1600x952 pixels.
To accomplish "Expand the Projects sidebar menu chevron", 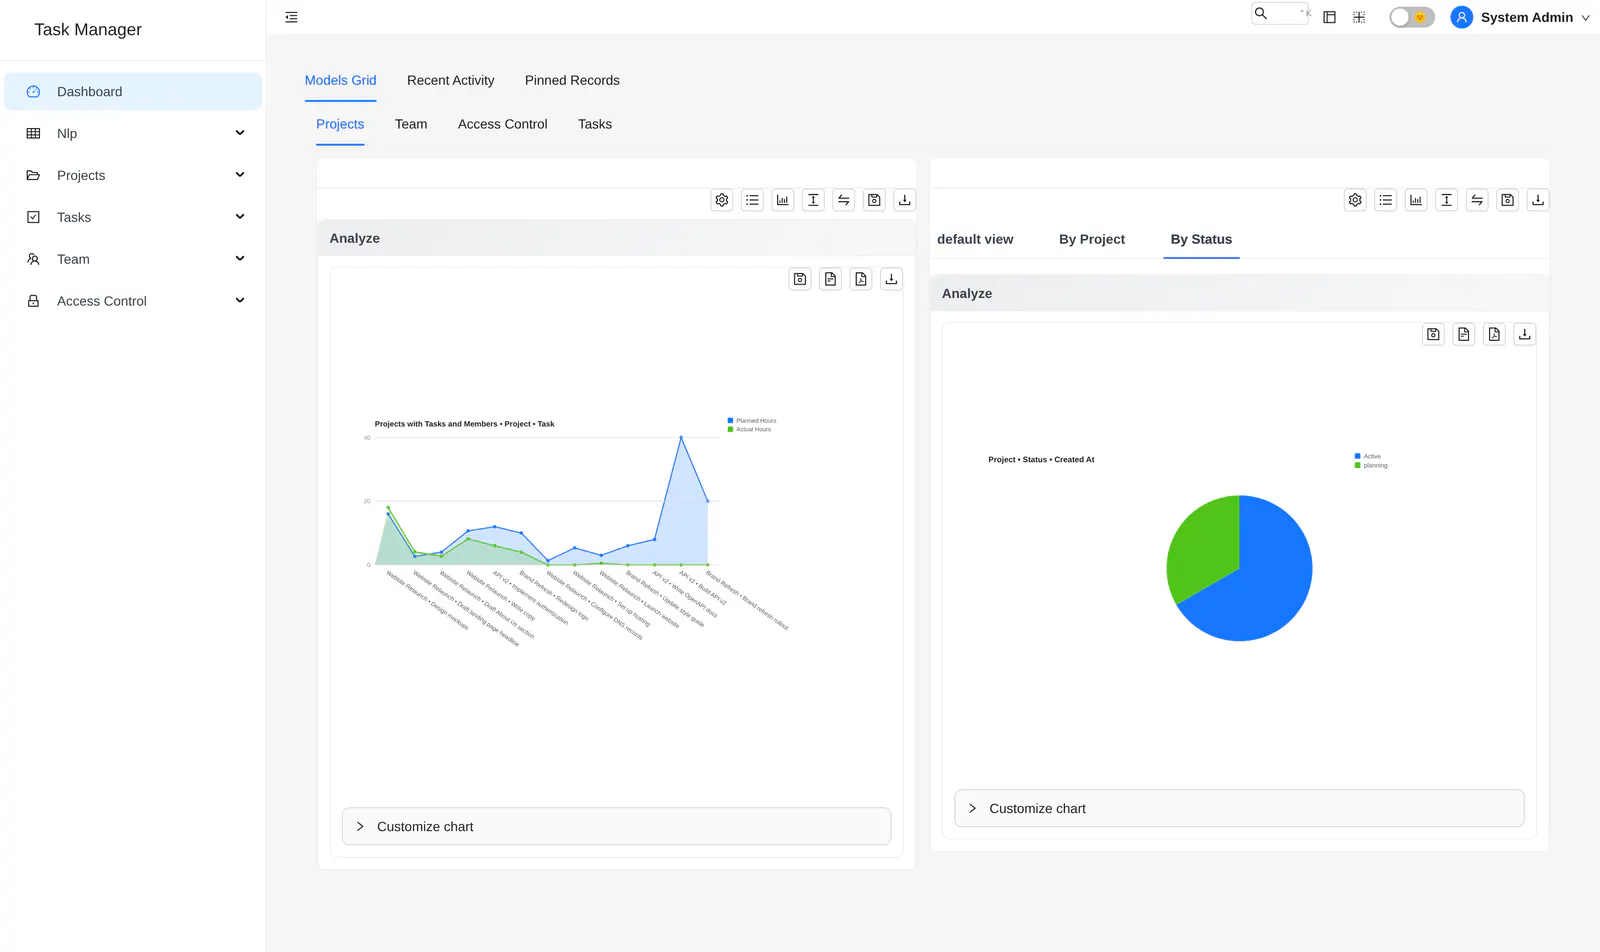I will tap(240, 175).
